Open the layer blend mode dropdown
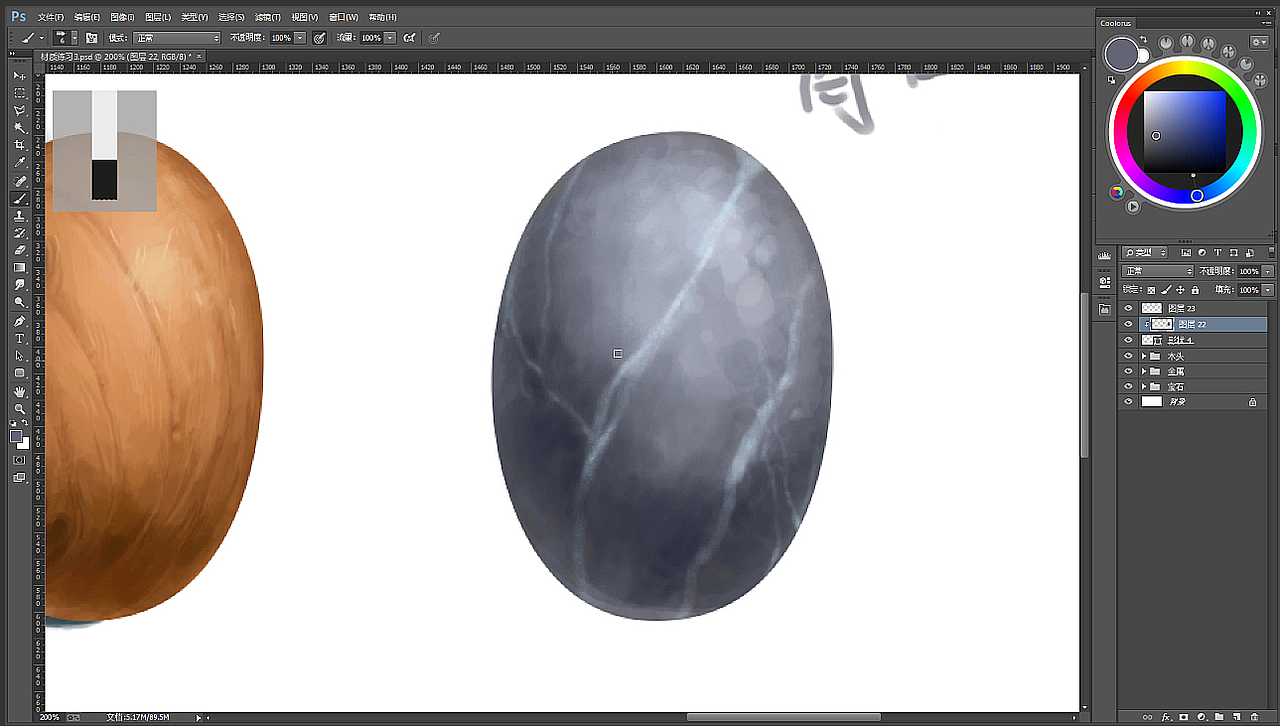This screenshot has width=1280, height=726. (x=1158, y=271)
